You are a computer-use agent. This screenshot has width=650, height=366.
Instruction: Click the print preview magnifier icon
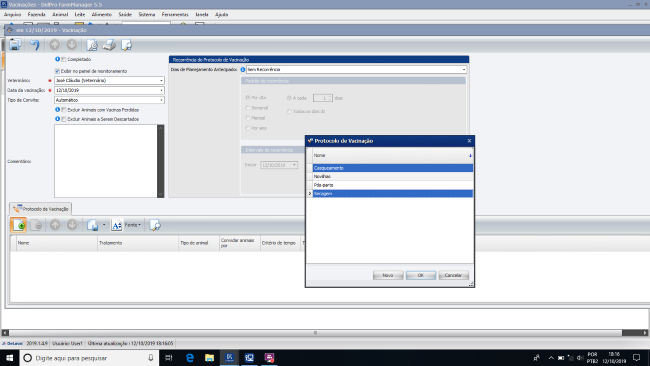92,45
